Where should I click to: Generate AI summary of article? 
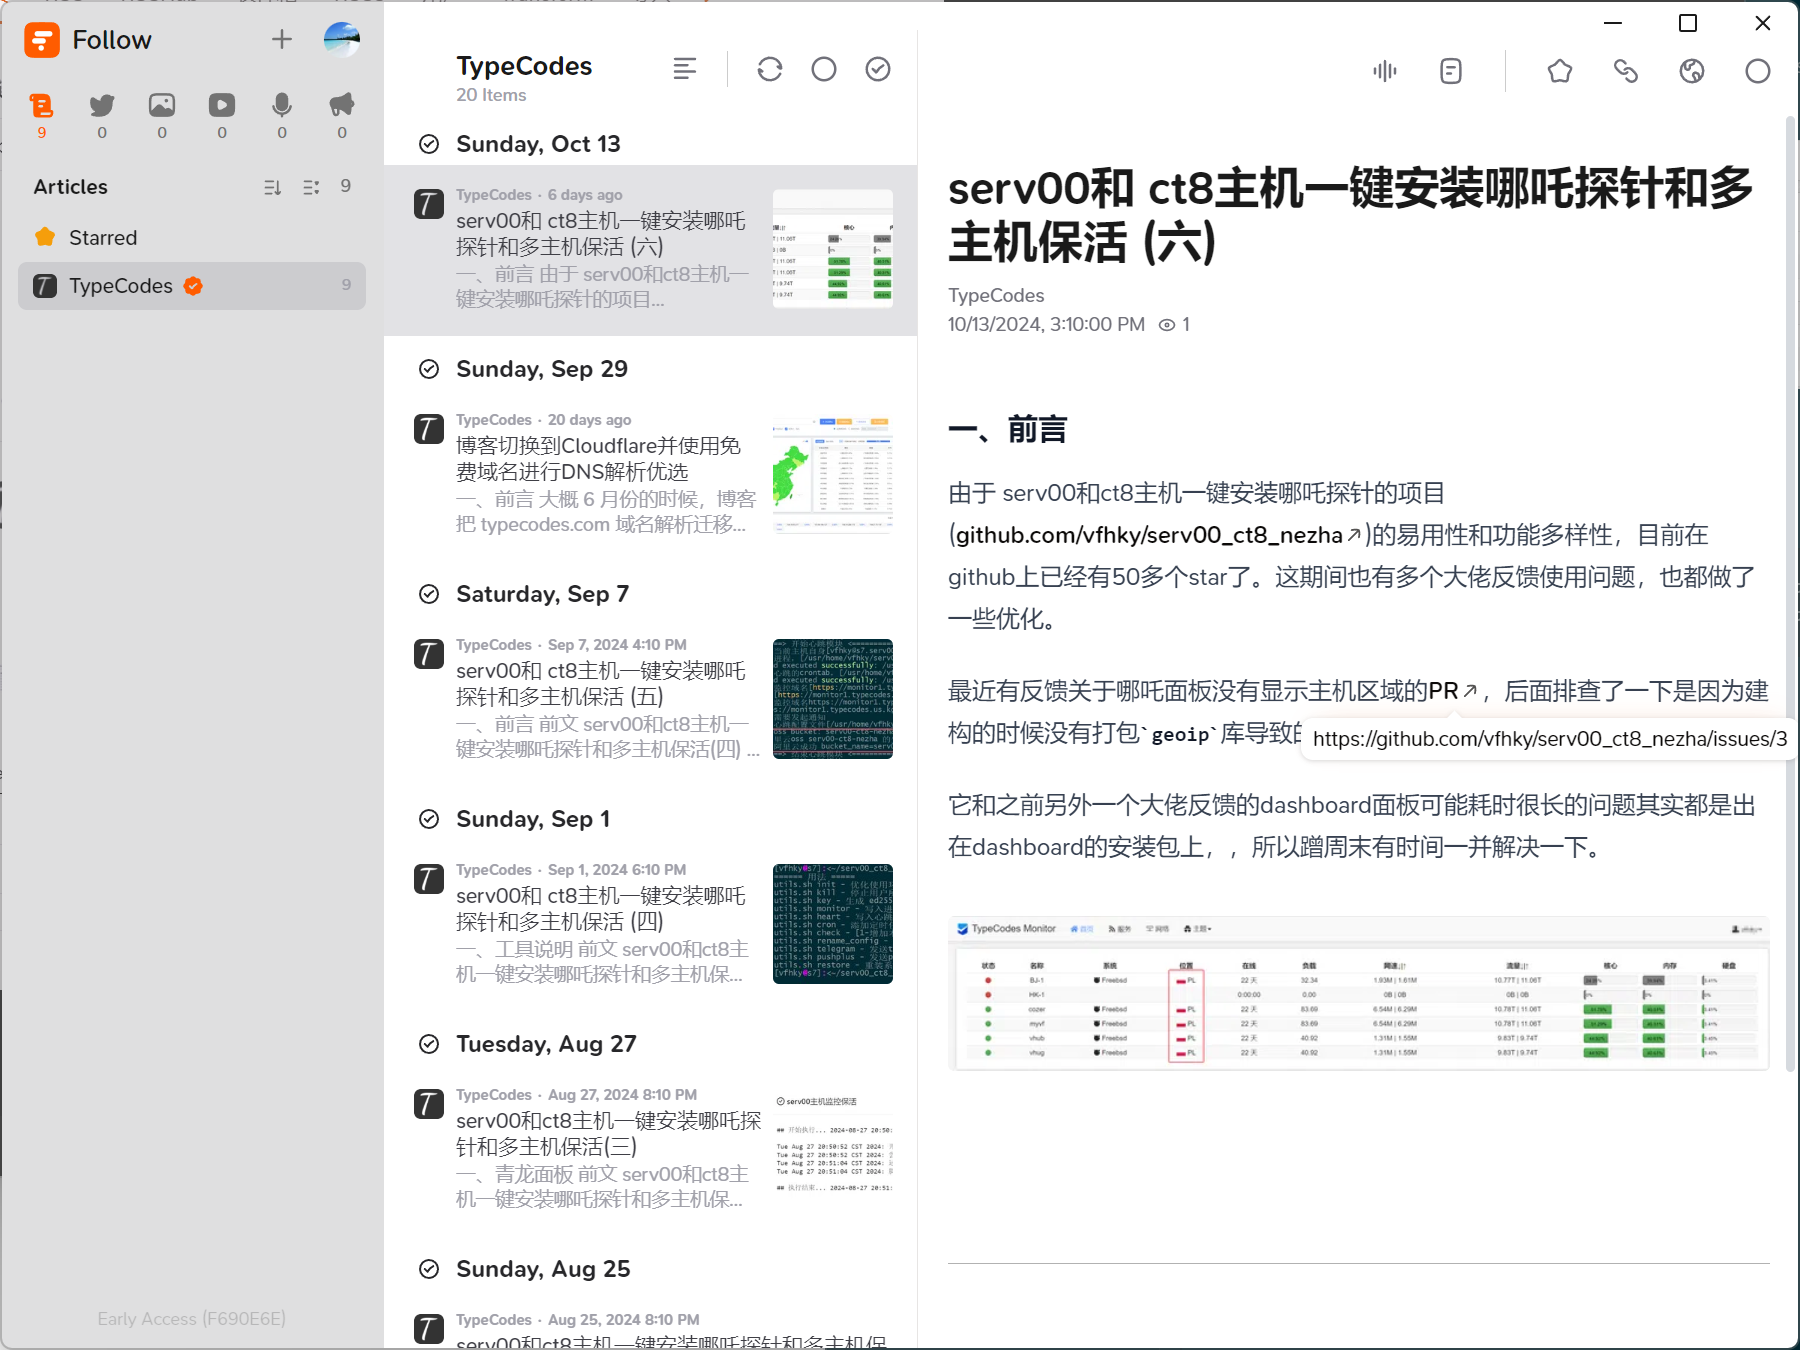(x=1451, y=71)
